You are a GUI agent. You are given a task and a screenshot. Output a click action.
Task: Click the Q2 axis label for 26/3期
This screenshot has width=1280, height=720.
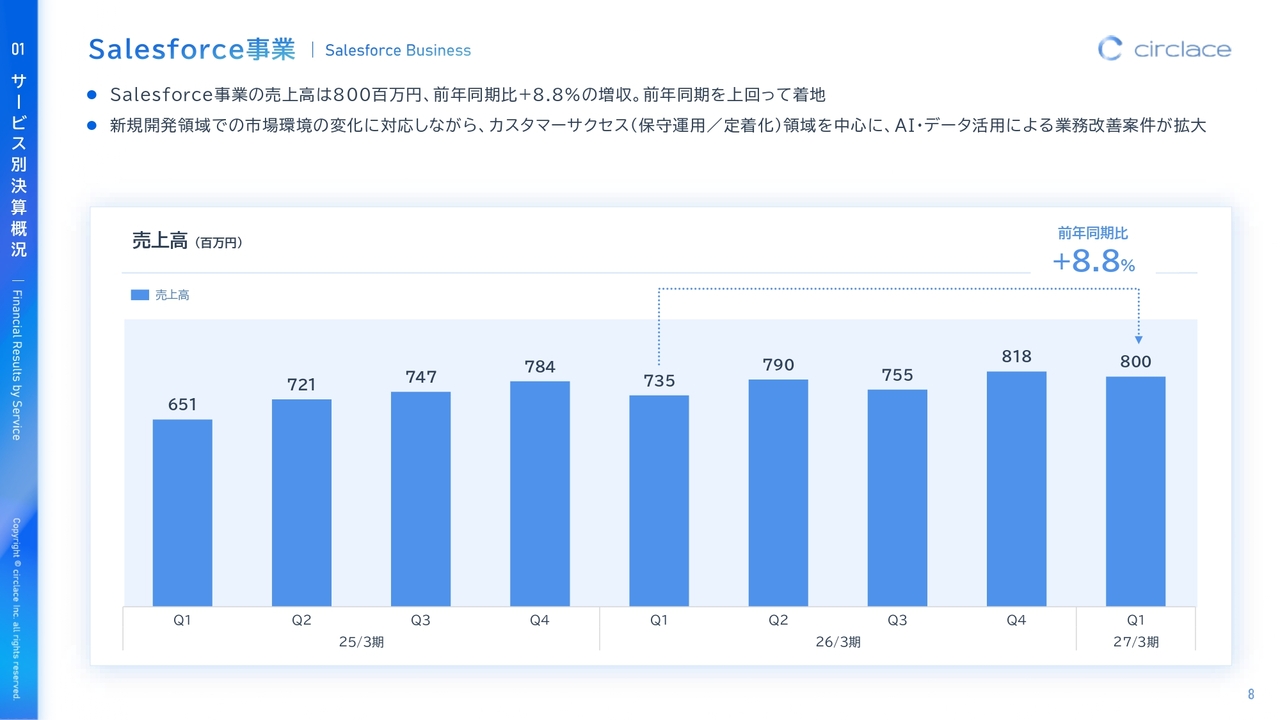click(778, 620)
